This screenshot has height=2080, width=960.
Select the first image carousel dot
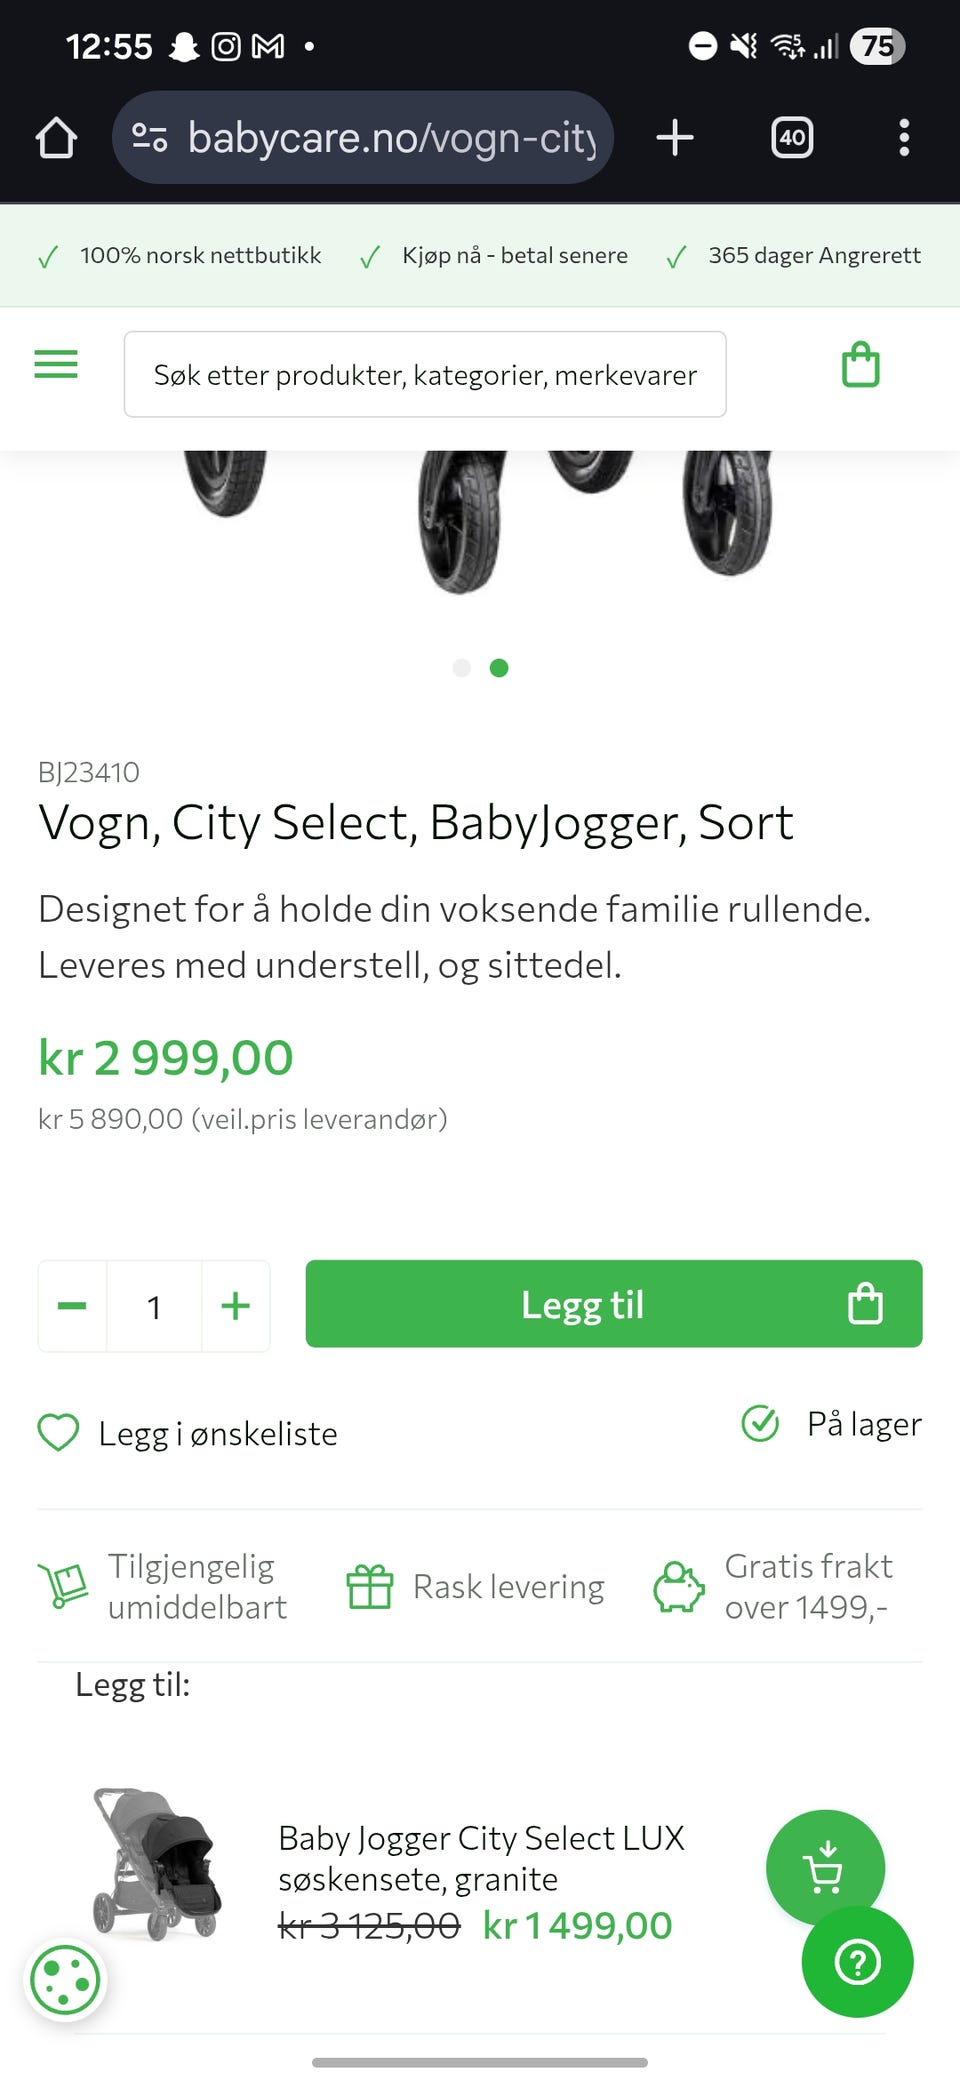[461, 668]
